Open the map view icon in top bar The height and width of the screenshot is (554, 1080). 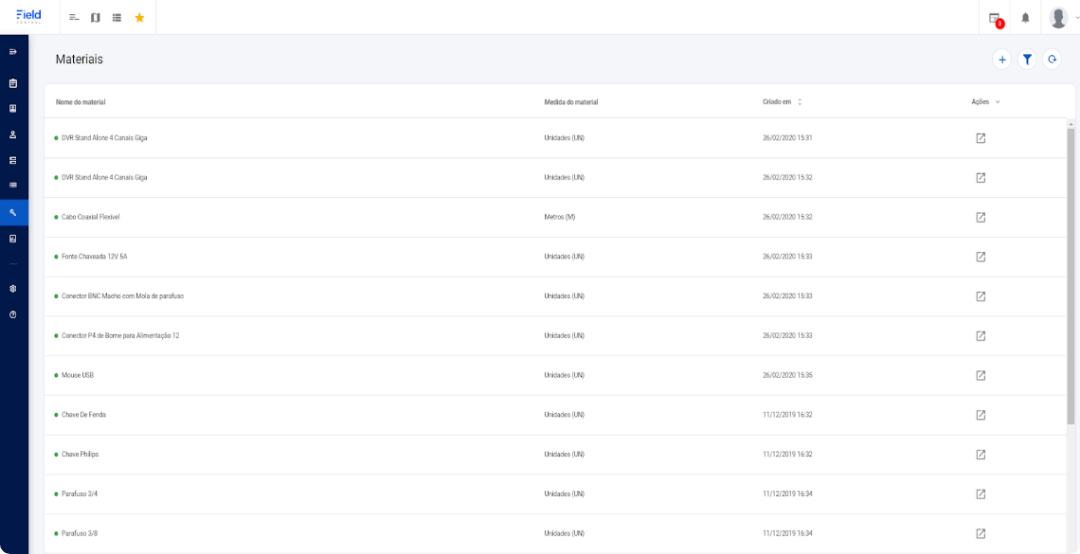[95, 18]
